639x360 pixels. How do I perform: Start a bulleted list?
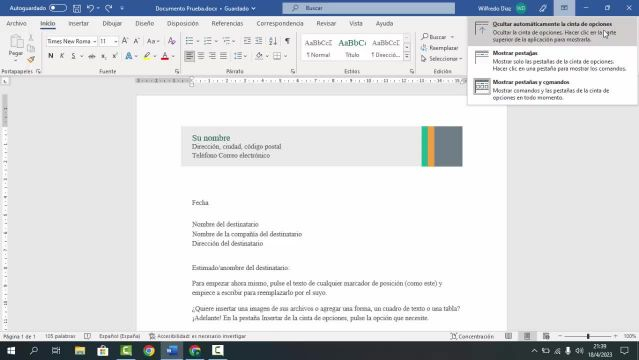(189, 41)
